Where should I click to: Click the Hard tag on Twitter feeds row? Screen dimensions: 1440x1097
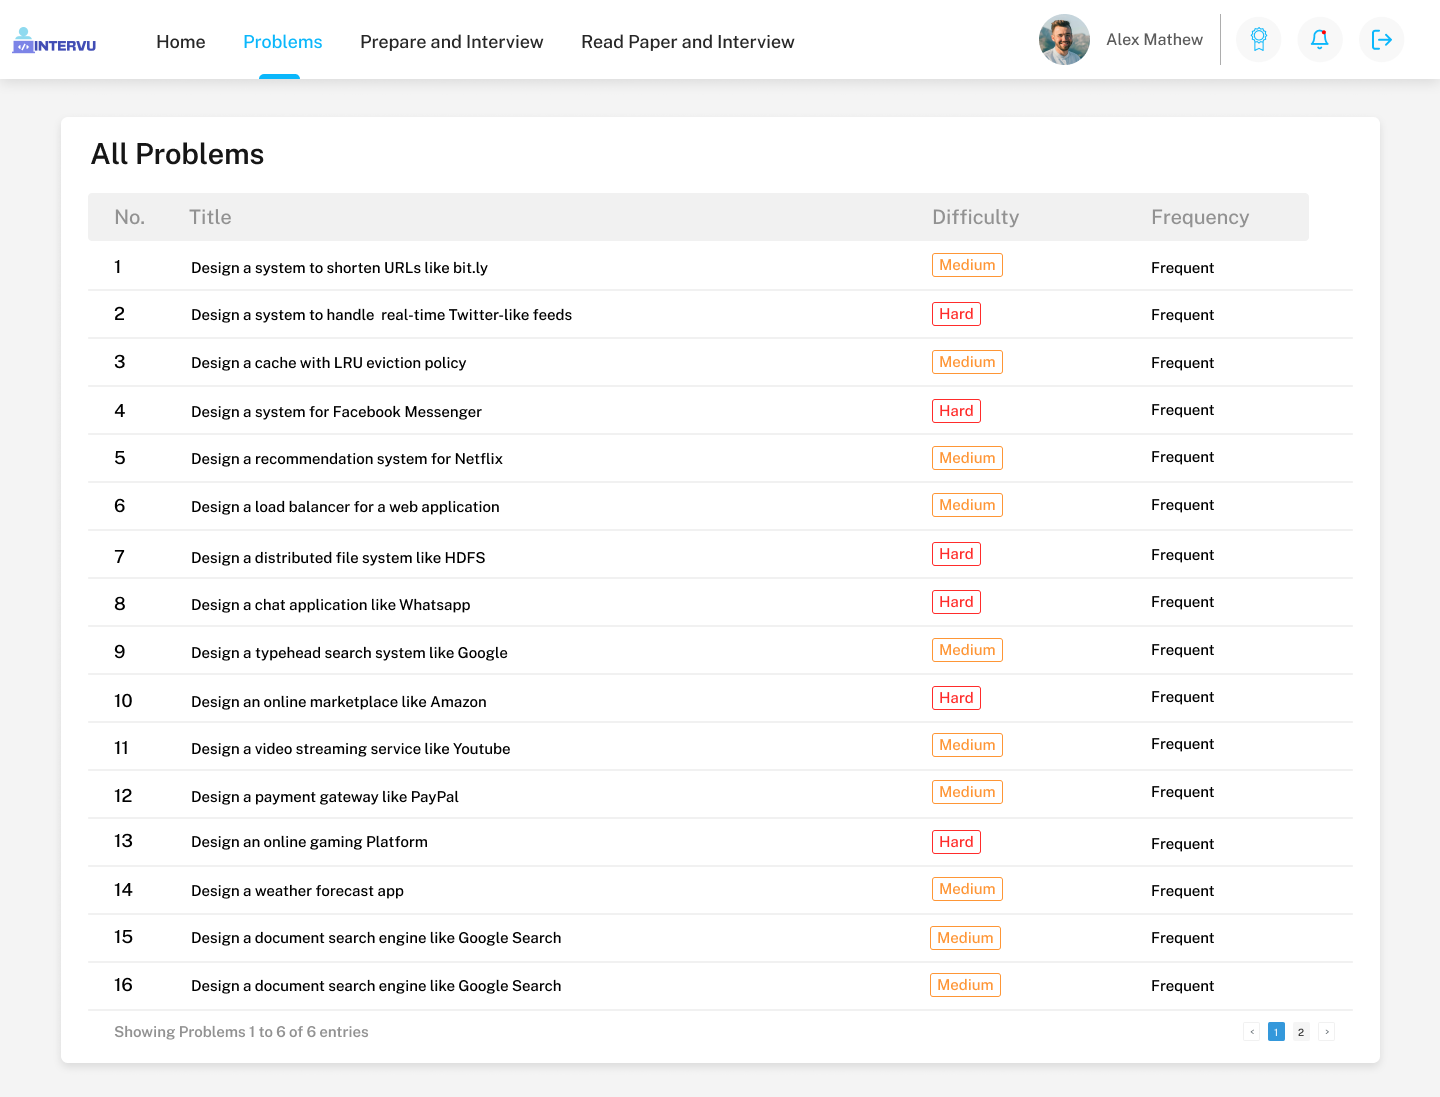[956, 314]
